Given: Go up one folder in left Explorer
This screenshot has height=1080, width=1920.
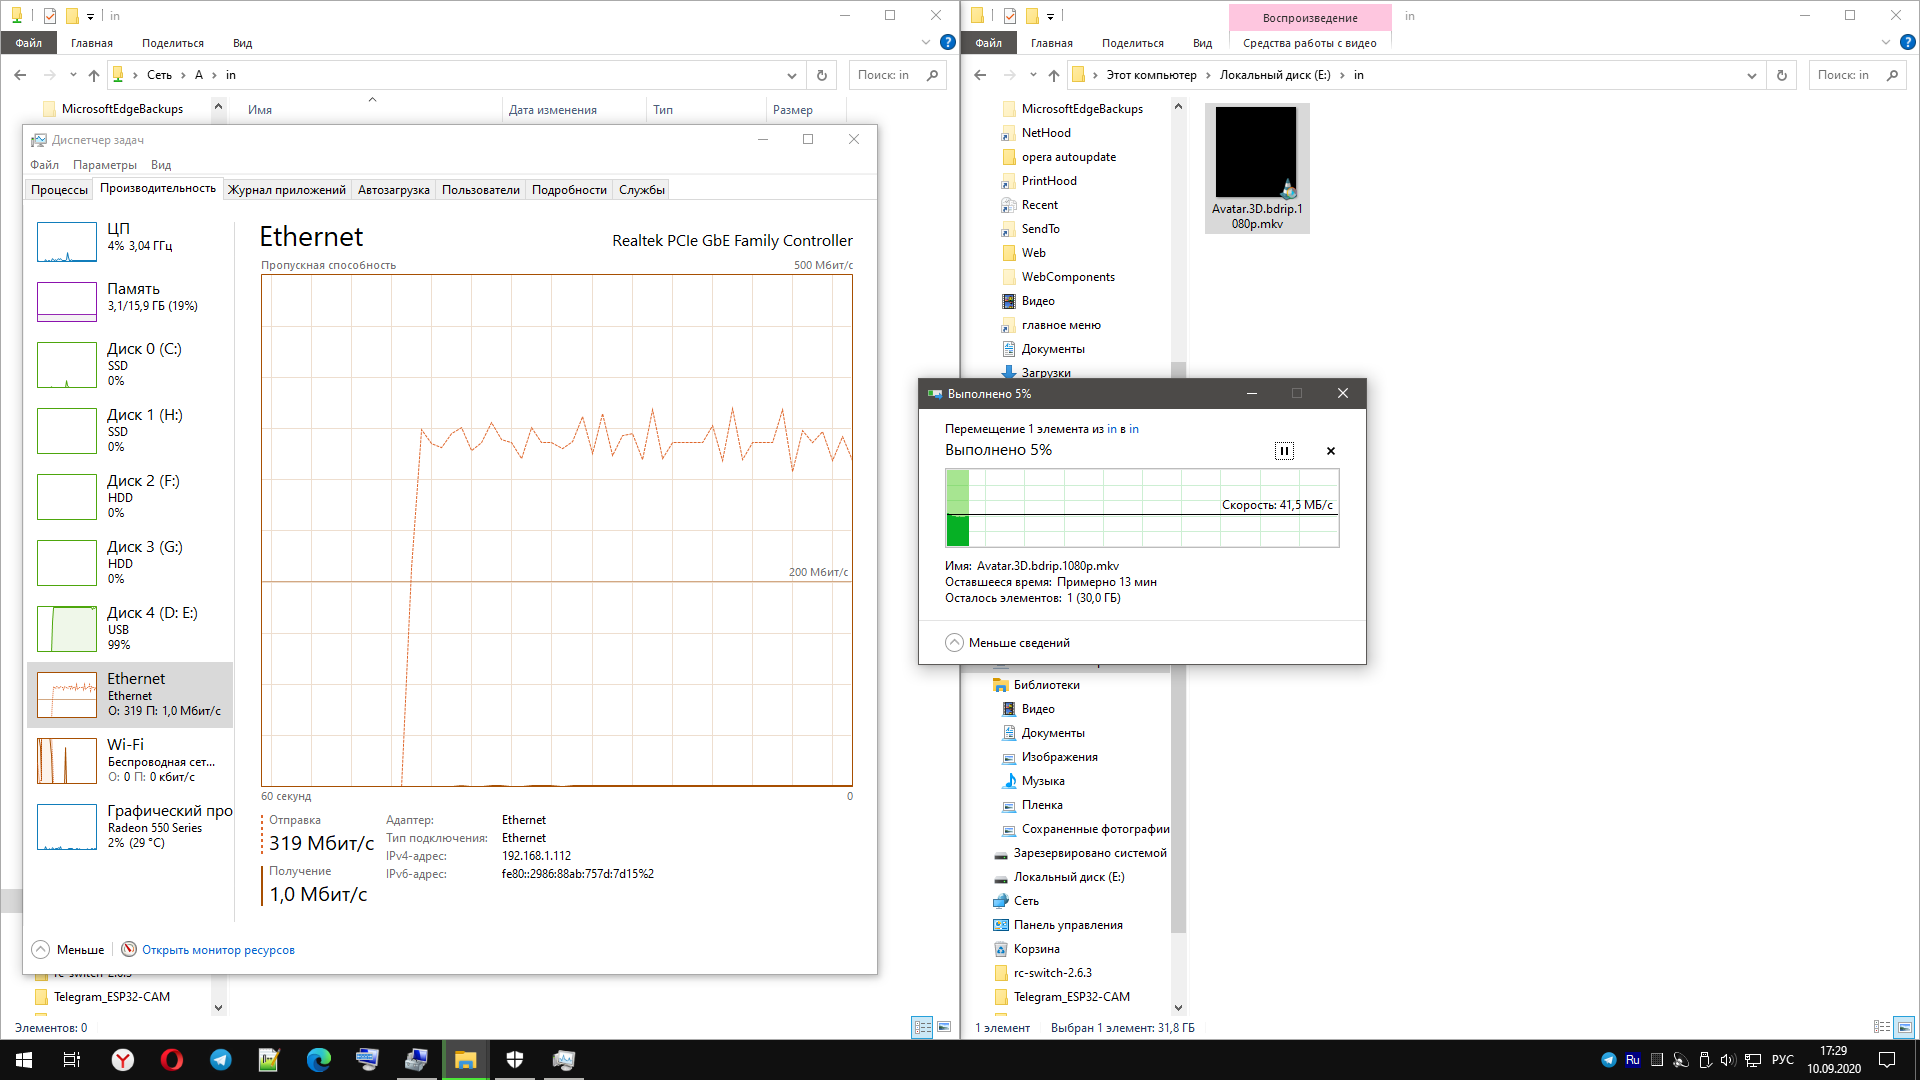Looking at the screenshot, I should (x=94, y=75).
